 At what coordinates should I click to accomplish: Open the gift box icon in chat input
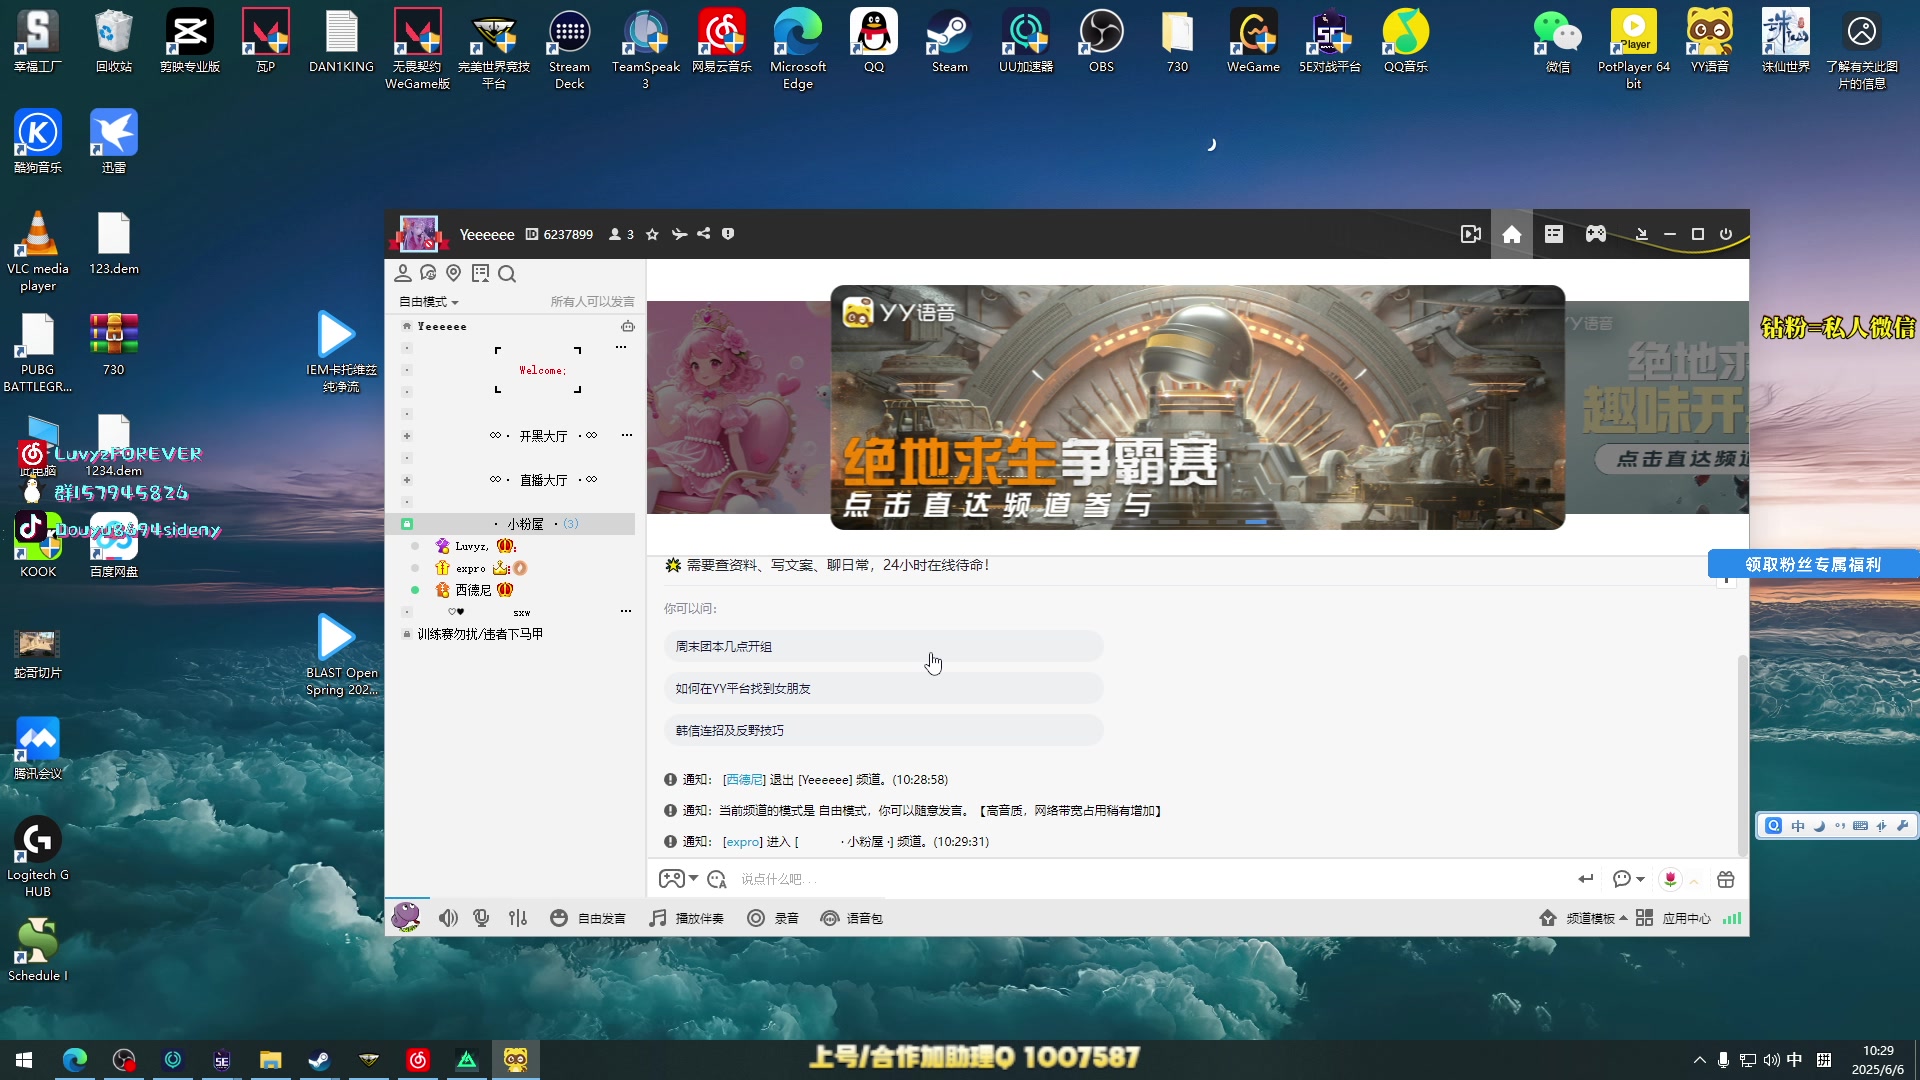coord(1726,879)
